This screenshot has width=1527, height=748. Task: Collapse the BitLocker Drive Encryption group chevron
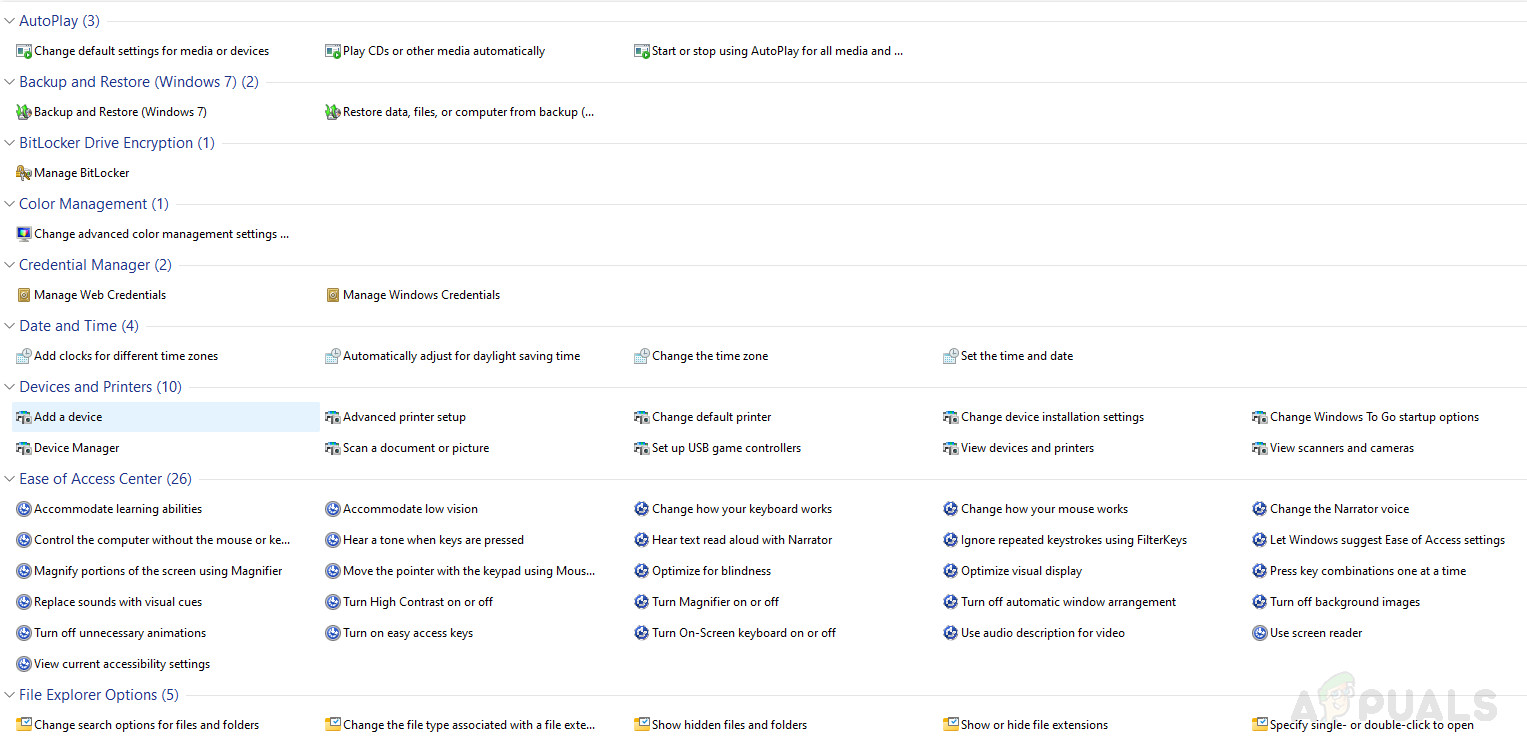(x=9, y=143)
